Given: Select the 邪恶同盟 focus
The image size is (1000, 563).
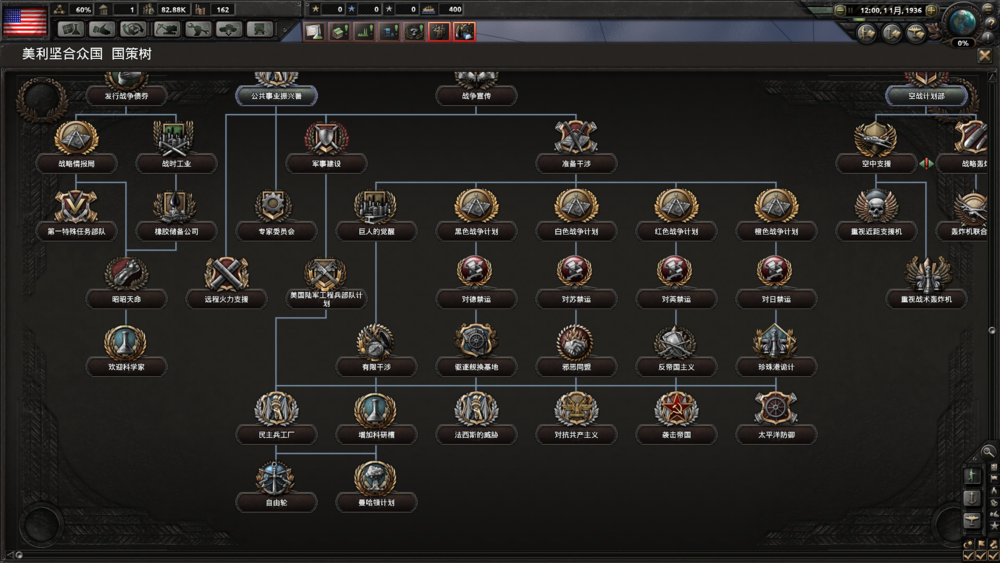Looking at the screenshot, I should click(x=576, y=350).
